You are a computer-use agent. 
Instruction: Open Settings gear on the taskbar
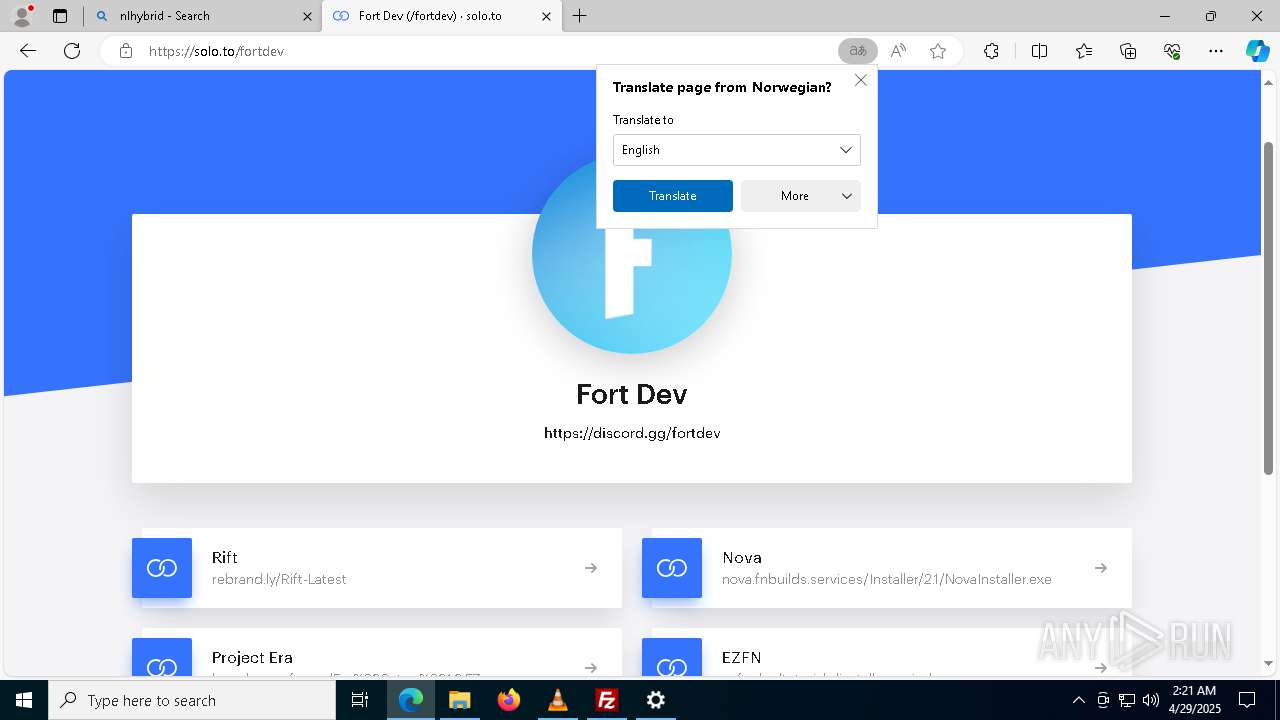[x=655, y=700]
